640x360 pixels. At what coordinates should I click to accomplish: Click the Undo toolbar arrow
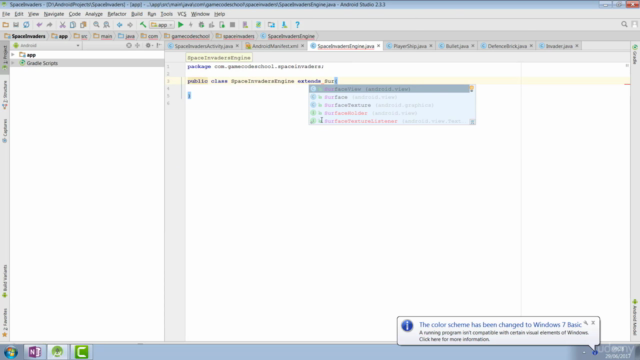pyautogui.click(x=39, y=25)
